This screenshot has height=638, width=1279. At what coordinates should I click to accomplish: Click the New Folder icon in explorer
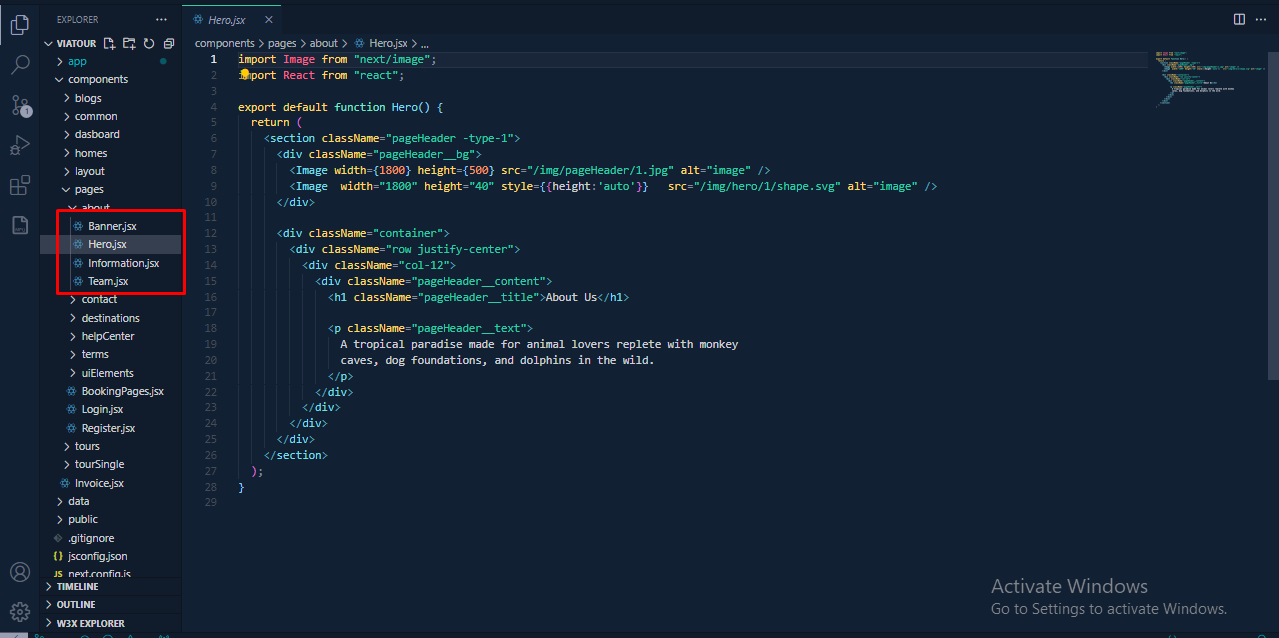(129, 44)
